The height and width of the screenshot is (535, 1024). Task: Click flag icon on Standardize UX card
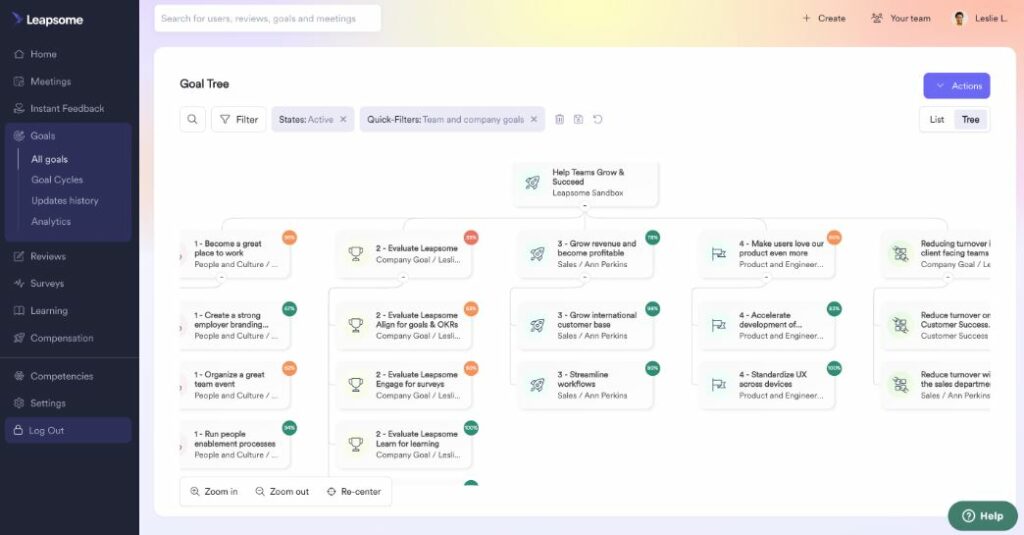point(718,385)
